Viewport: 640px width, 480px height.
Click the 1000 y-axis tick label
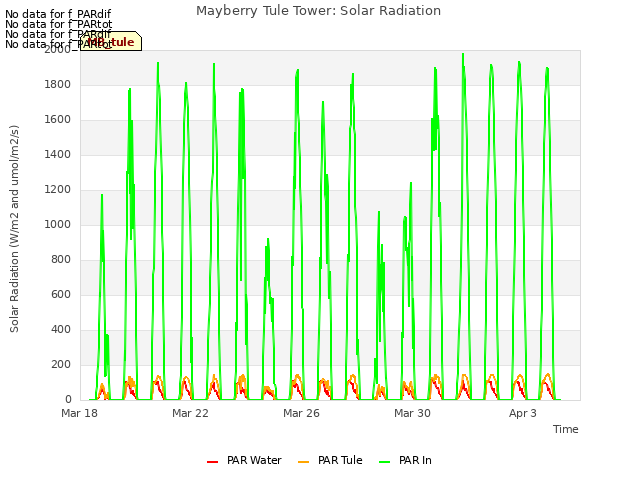pyautogui.click(x=58, y=224)
